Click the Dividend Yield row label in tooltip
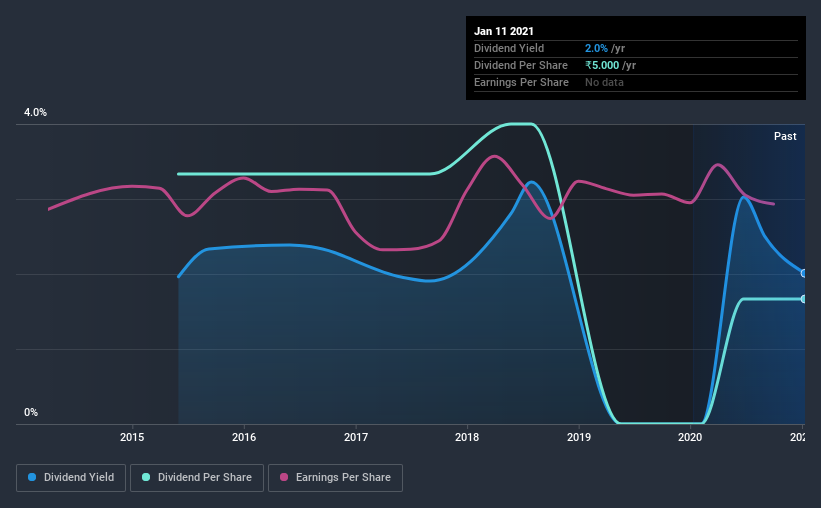Viewport: 821px width, 508px height. 509,48
